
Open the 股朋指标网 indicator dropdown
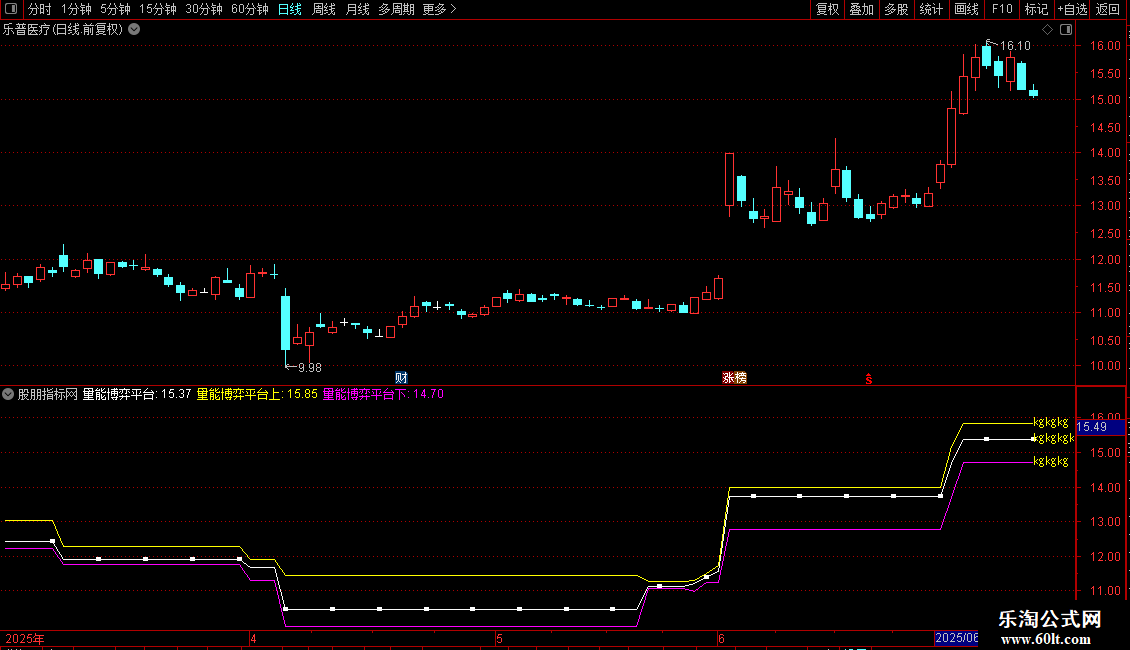point(8,394)
